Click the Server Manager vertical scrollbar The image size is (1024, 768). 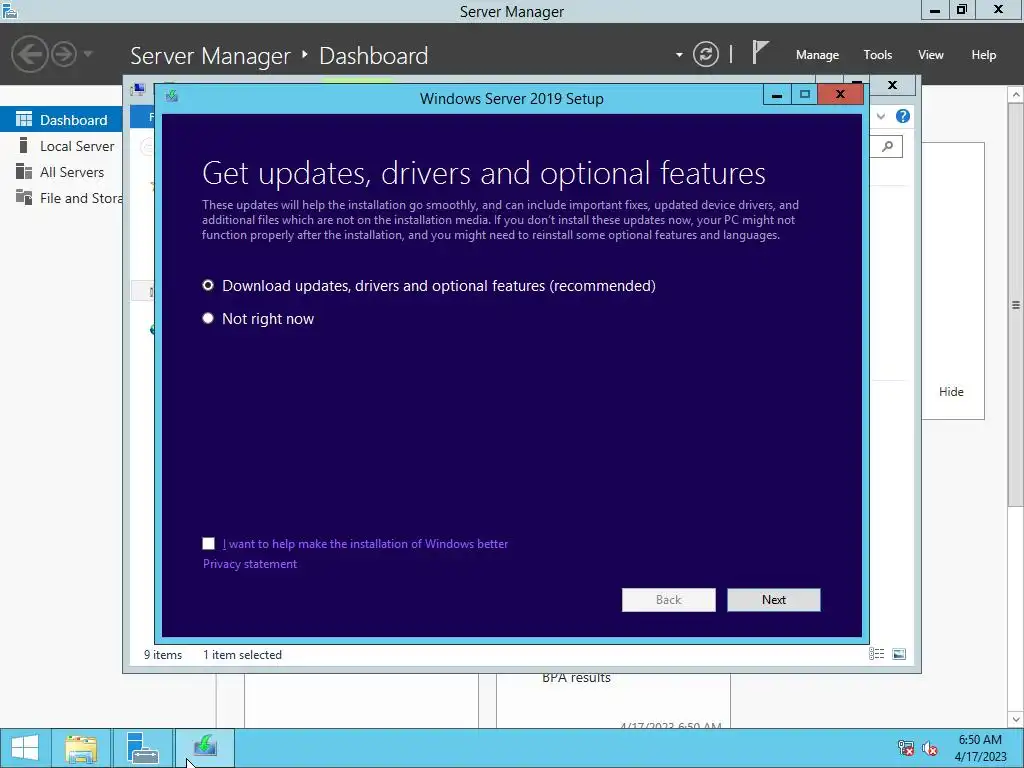point(1016,304)
